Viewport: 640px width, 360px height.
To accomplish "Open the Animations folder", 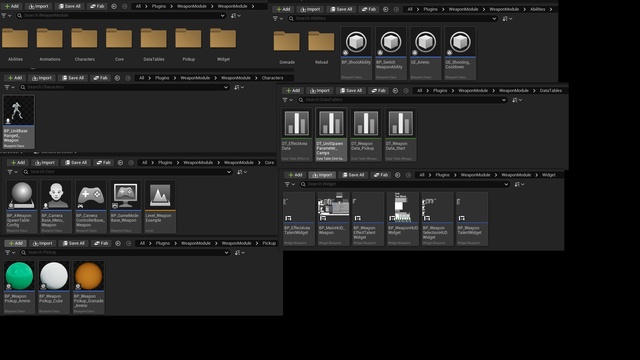I will coord(50,44).
